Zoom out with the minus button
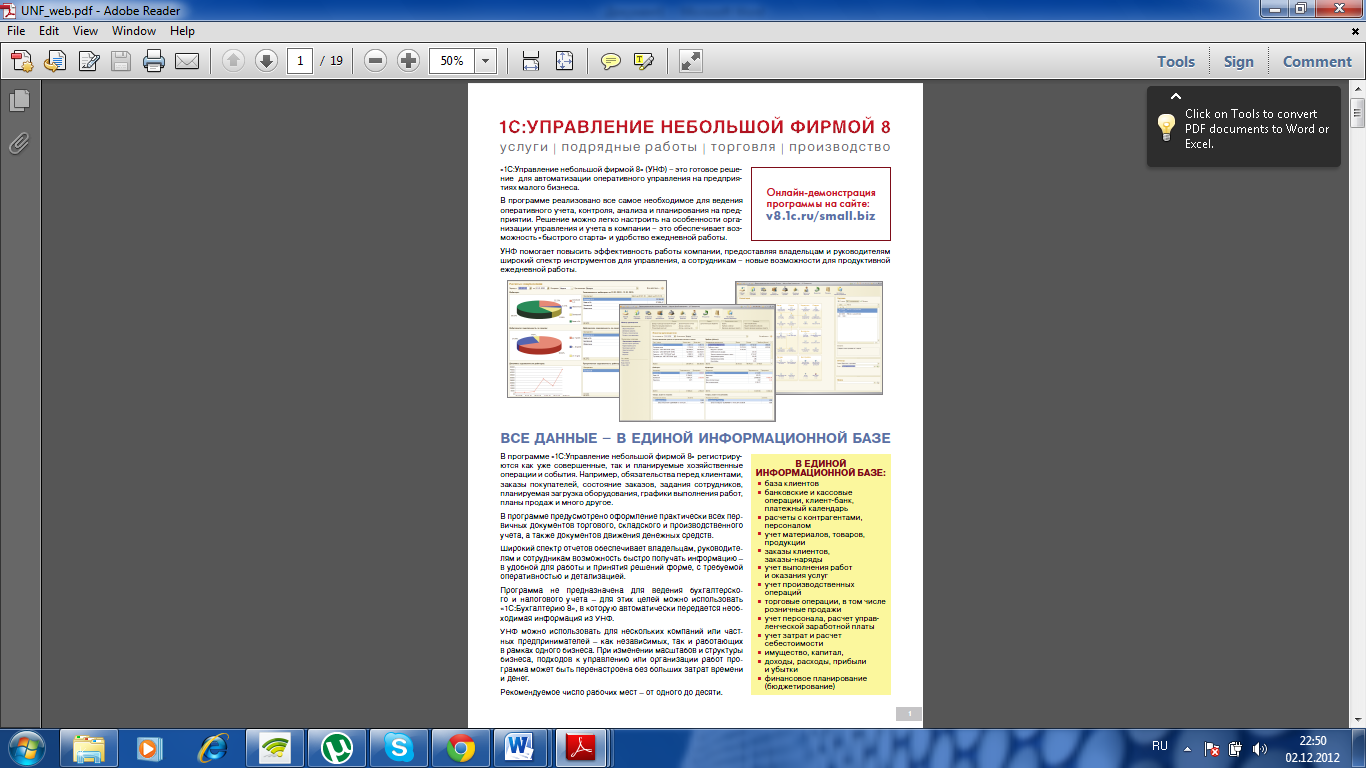This screenshot has width=1366, height=768. pos(376,61)
